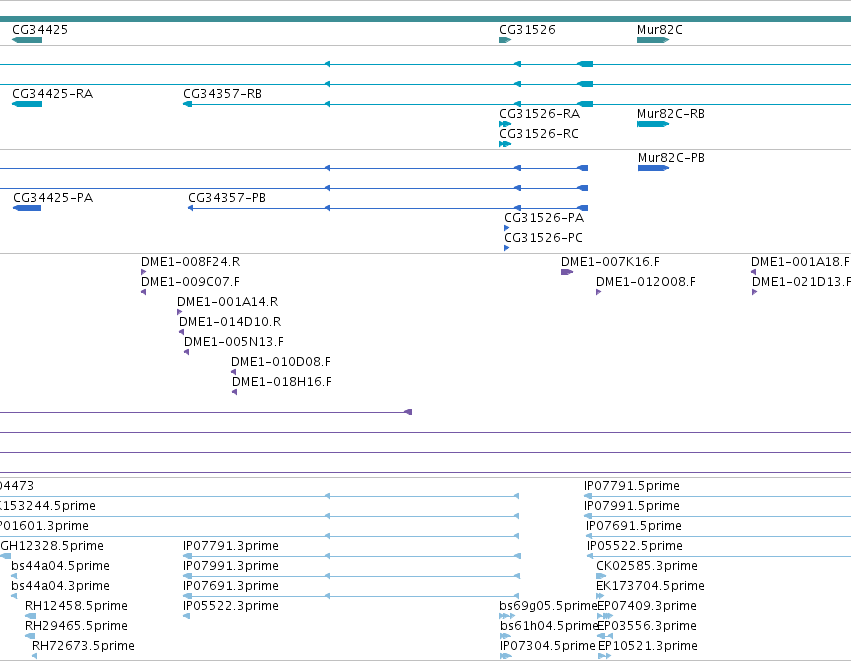Click the IP07691.5prime EST label

pos(634,526)
